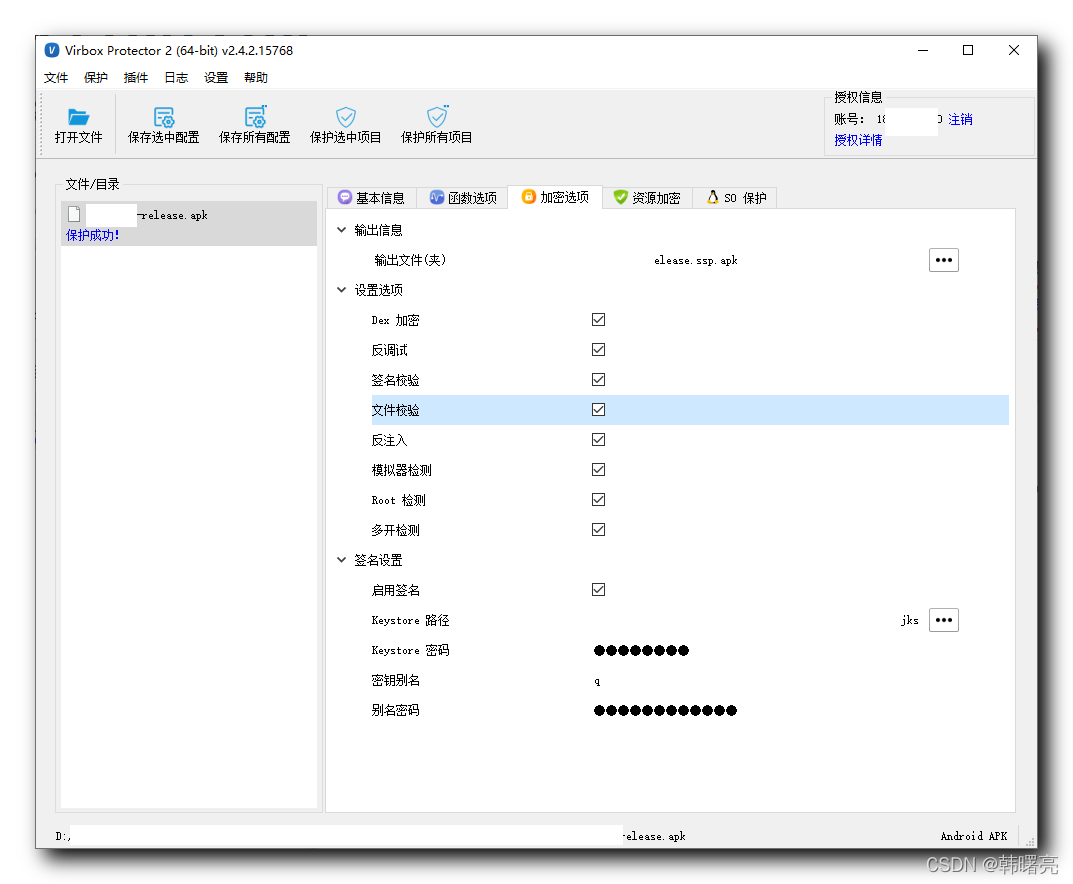Click the 启用签名 row label
Image resolution: width=1073 pixels, height=884 pixels.
396,590
